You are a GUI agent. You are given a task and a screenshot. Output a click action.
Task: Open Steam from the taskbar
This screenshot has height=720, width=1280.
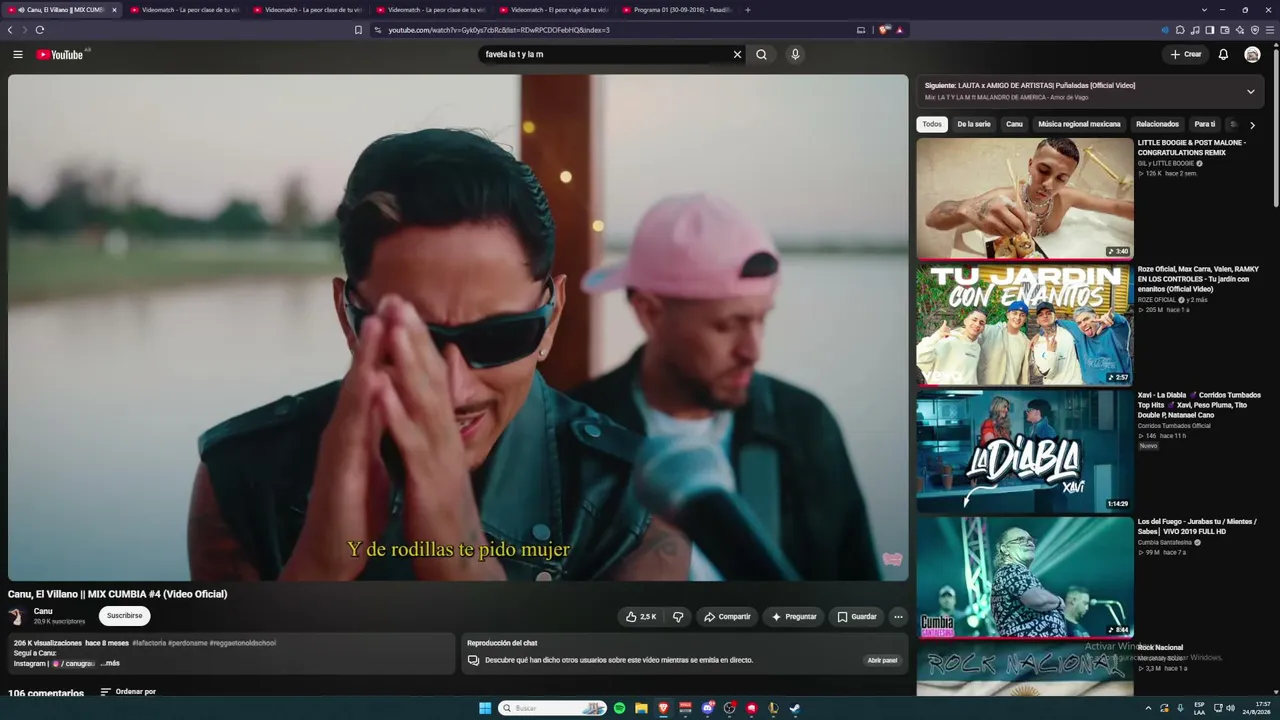795,708
